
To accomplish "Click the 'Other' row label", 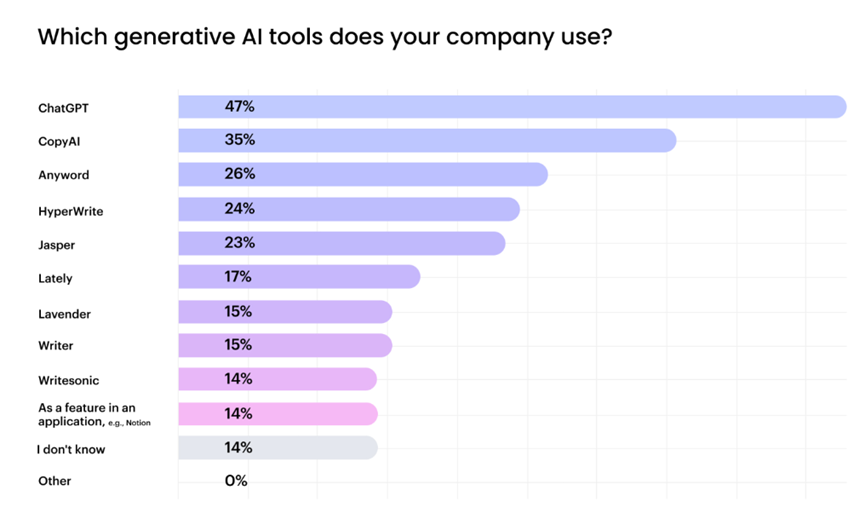I will coord(55,481).
